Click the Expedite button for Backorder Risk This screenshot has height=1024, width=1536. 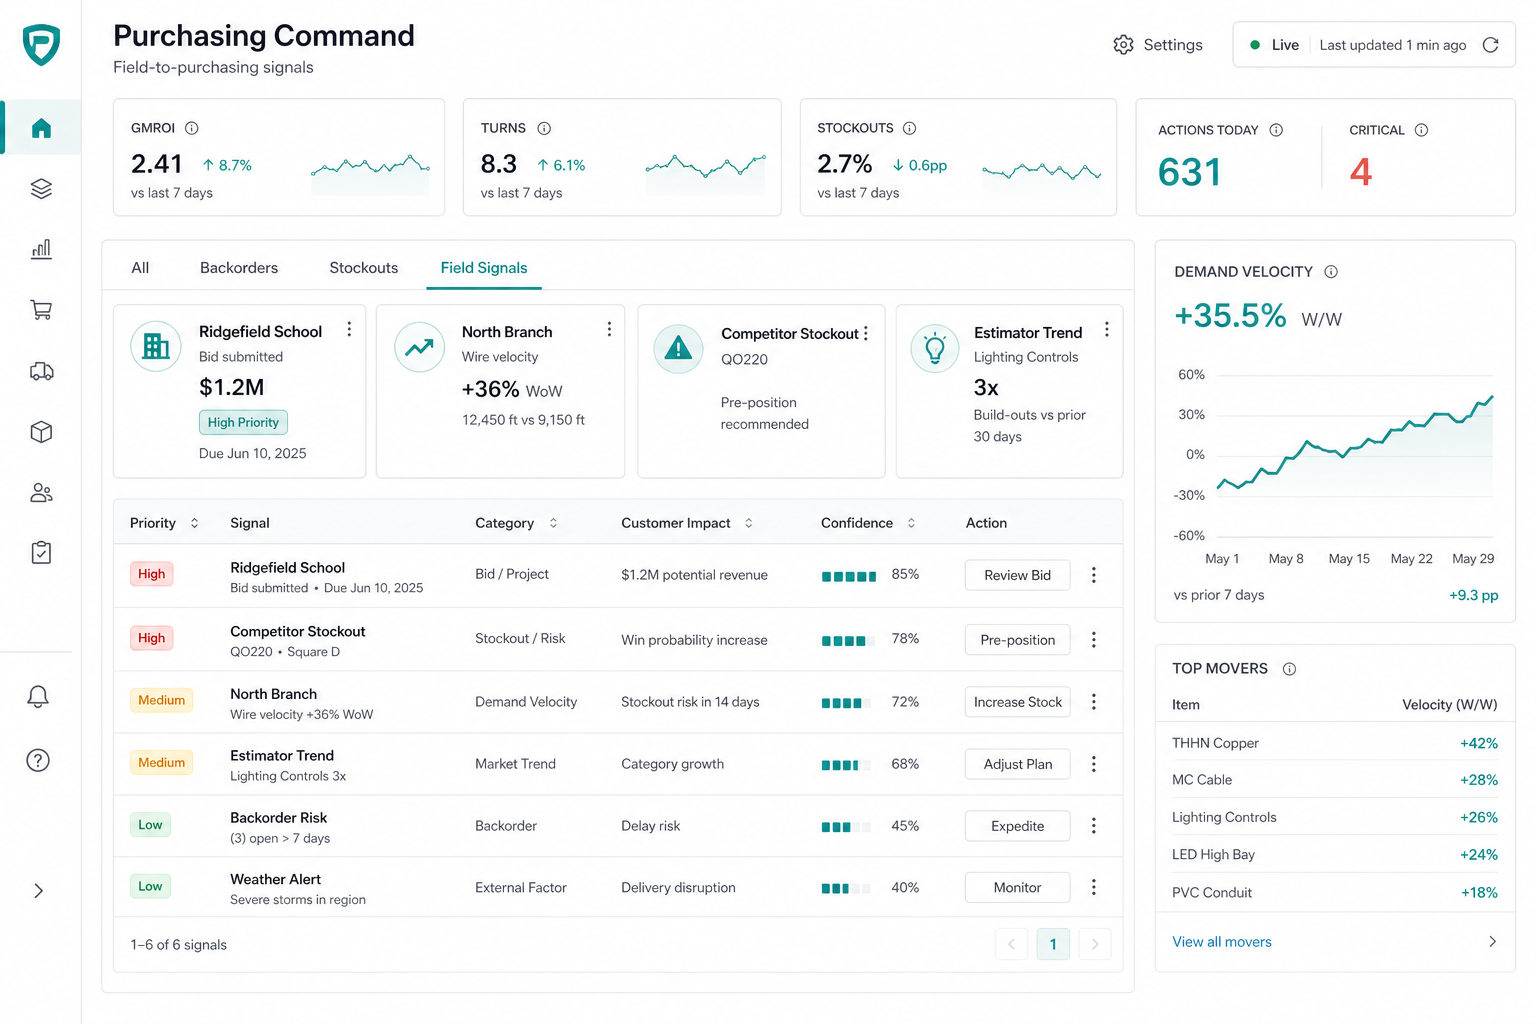(x=1017, y=826)
